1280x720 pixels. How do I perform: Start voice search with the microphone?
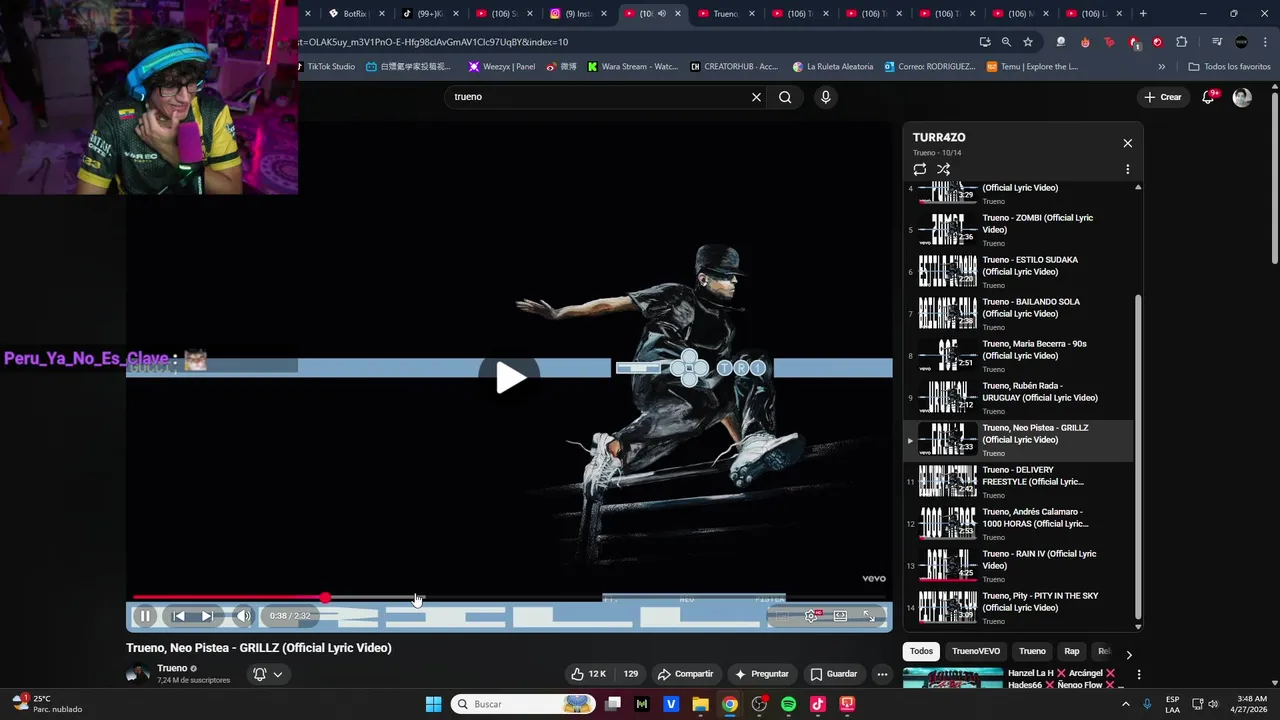coord(825,97)
